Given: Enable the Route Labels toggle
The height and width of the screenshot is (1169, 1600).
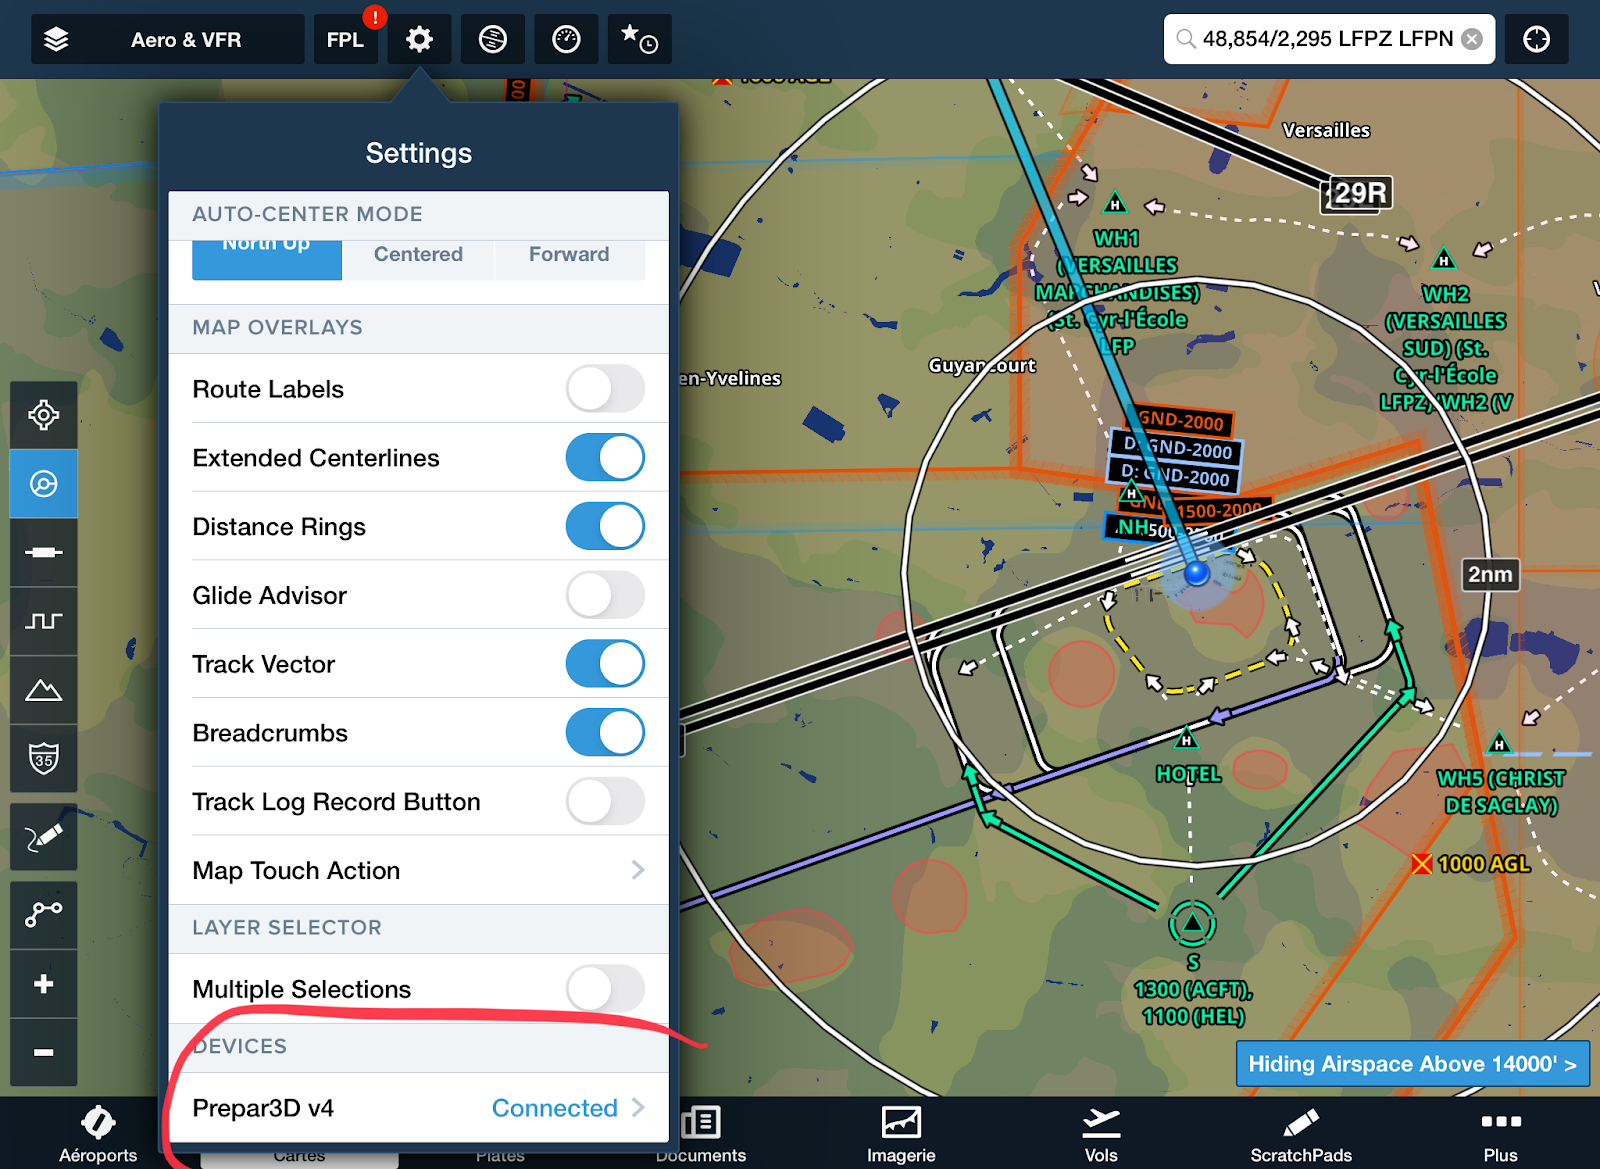Looking at the screenshot, I should pos(605,389).
